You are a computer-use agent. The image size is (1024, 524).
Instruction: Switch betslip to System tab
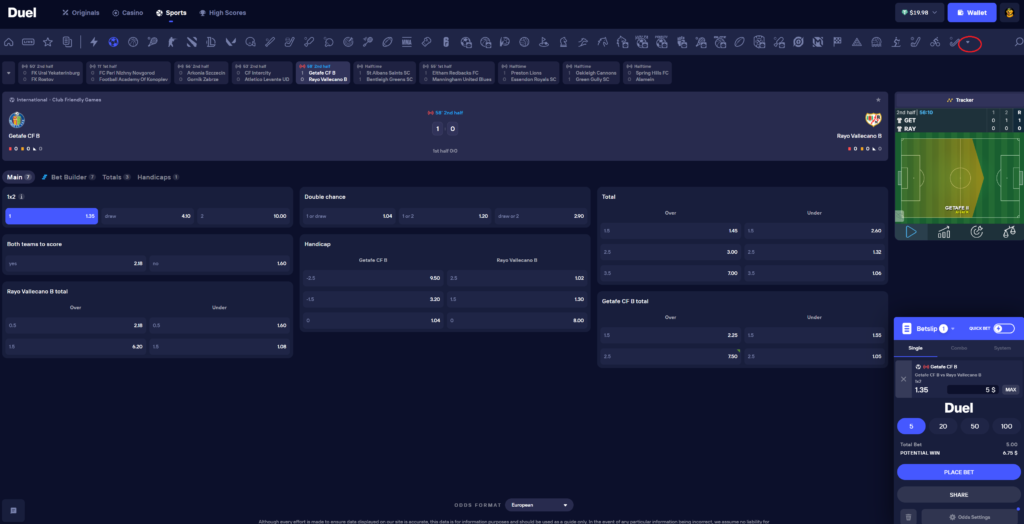tap(1000, 350)
